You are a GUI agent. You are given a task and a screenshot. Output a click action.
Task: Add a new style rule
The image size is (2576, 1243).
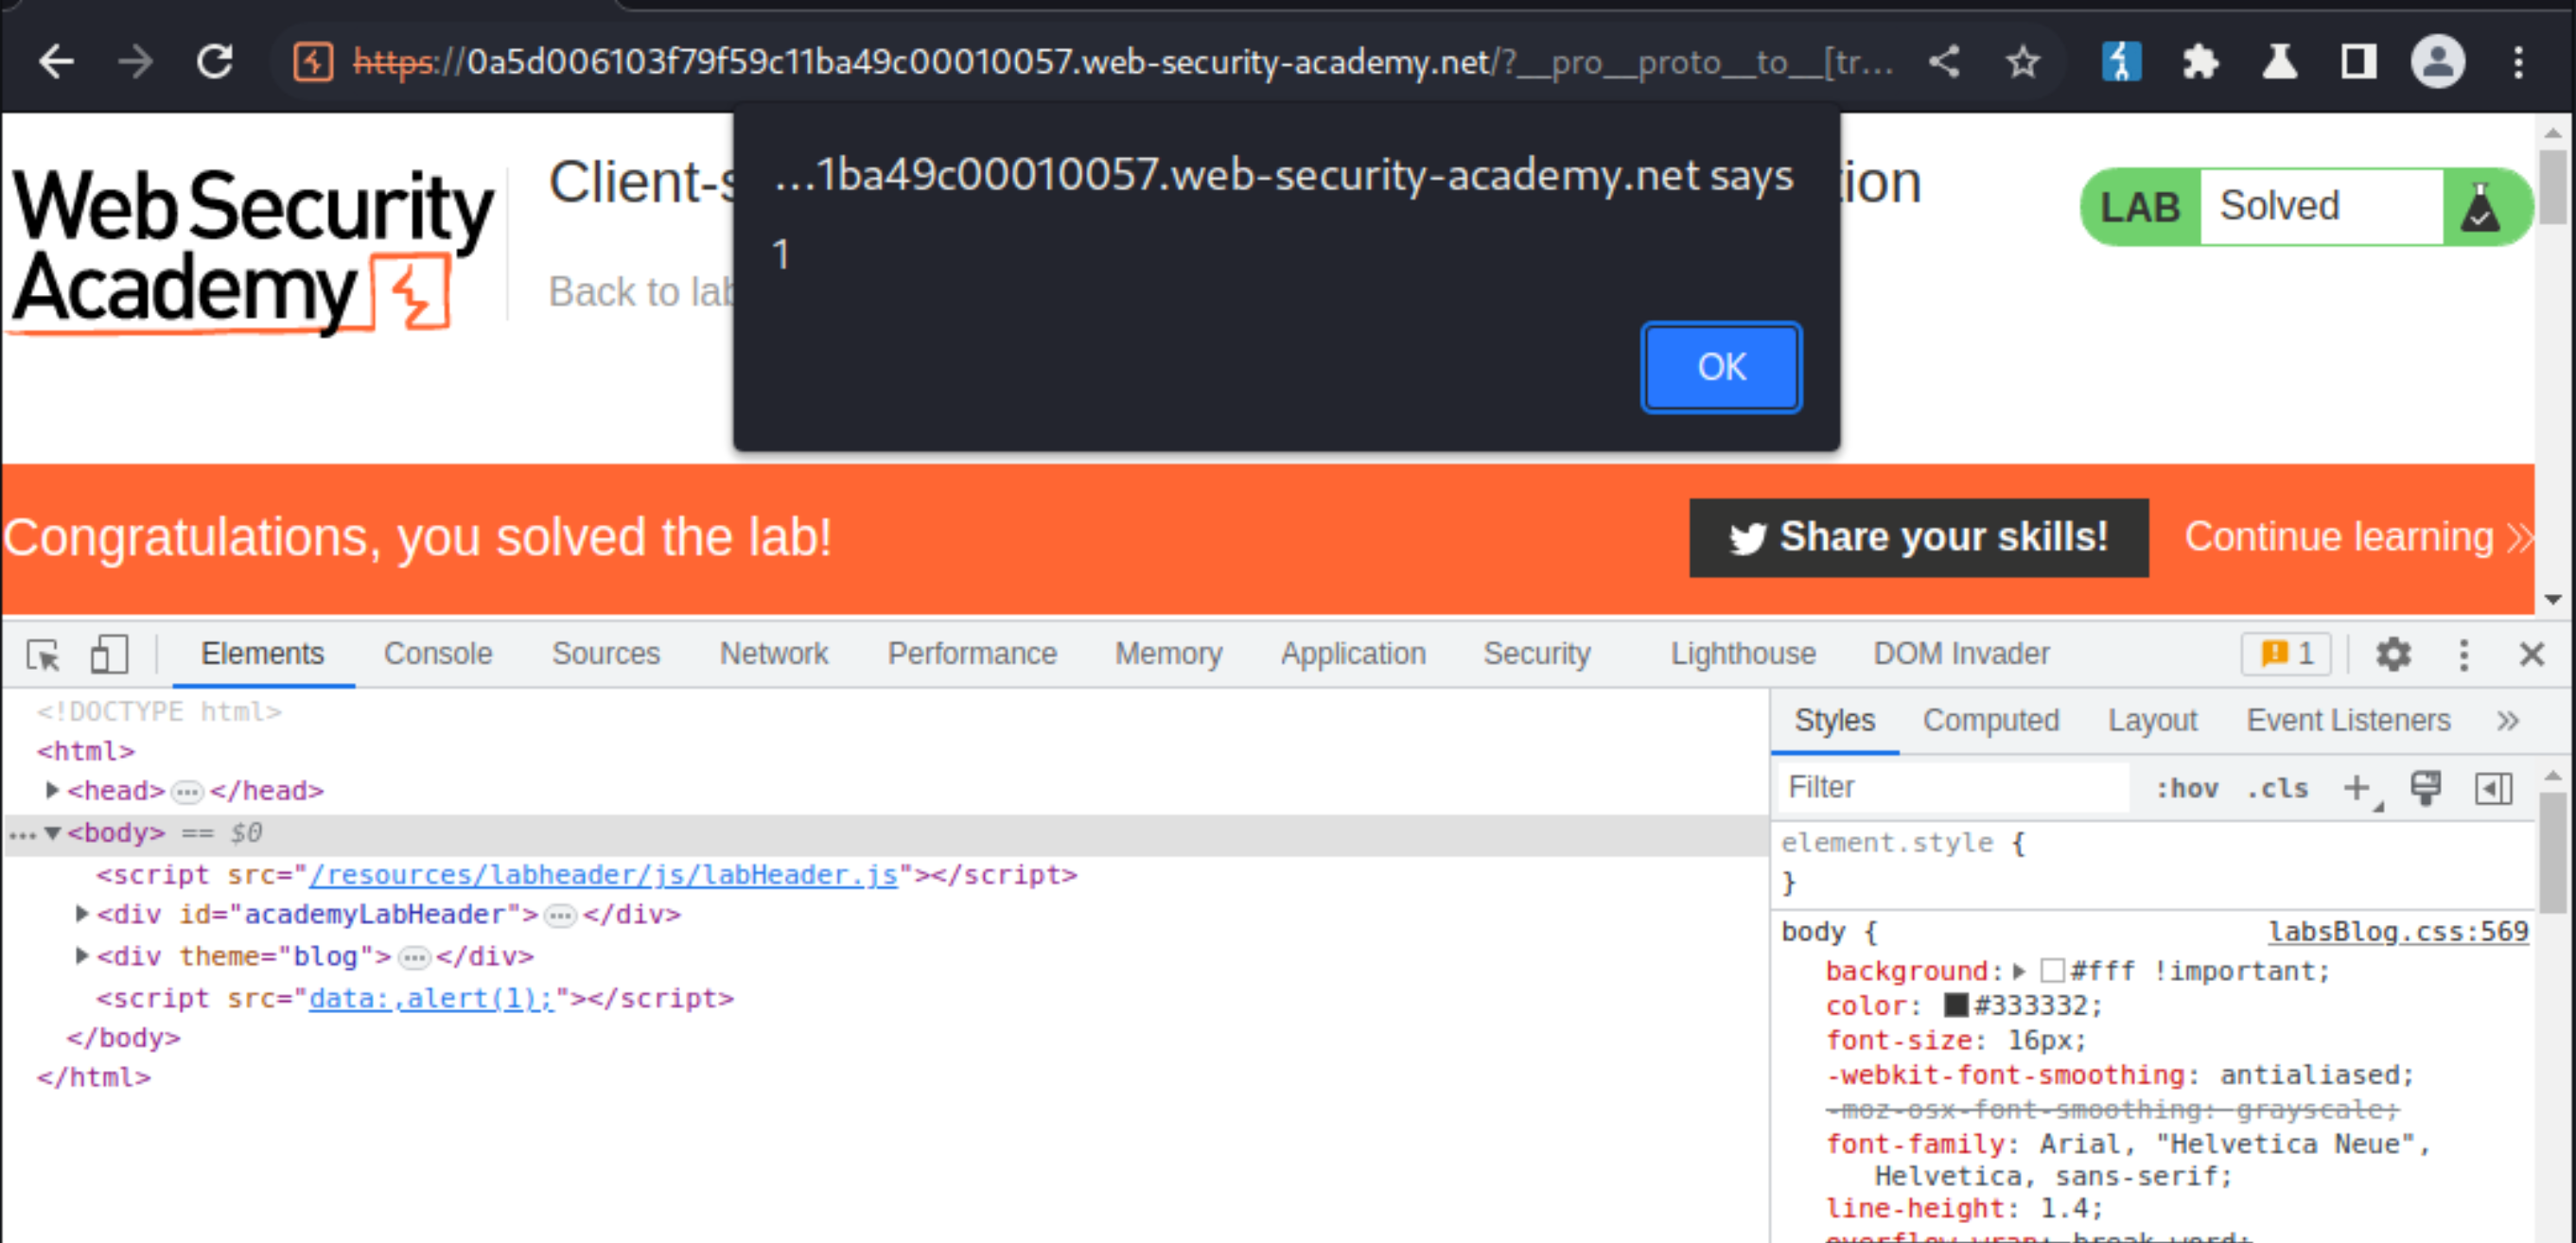coord(2357,788)
